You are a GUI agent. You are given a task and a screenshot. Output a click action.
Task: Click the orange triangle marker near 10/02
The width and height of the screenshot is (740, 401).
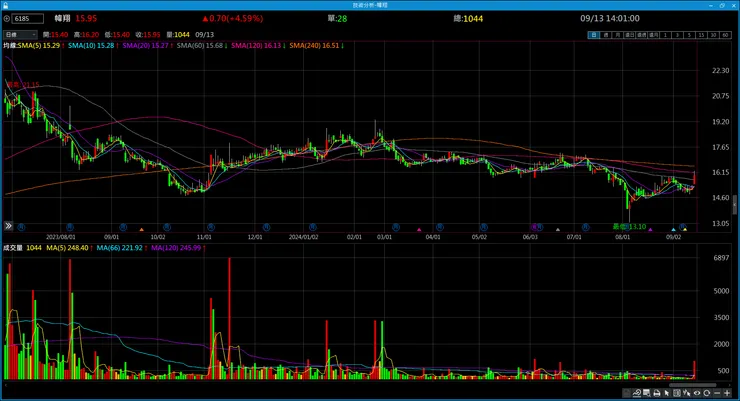point(142,230)
